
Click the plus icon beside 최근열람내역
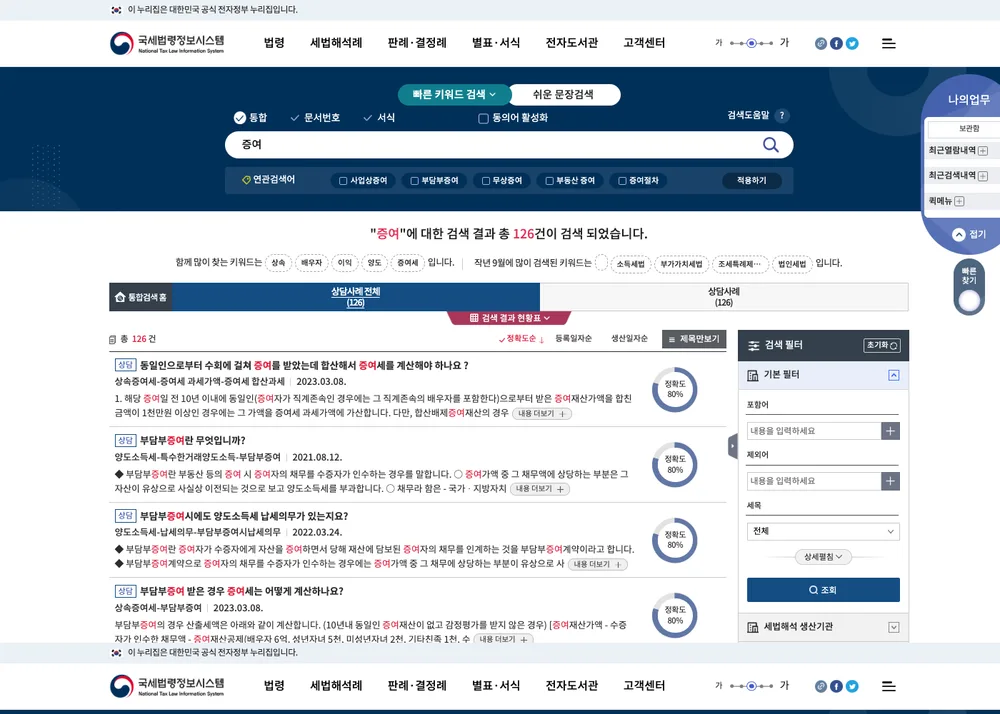pos(983,151)
